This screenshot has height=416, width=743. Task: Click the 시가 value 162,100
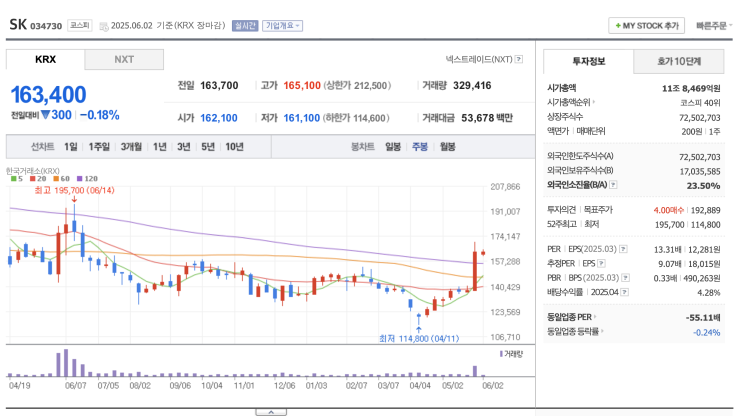click(x=219, y=118)
